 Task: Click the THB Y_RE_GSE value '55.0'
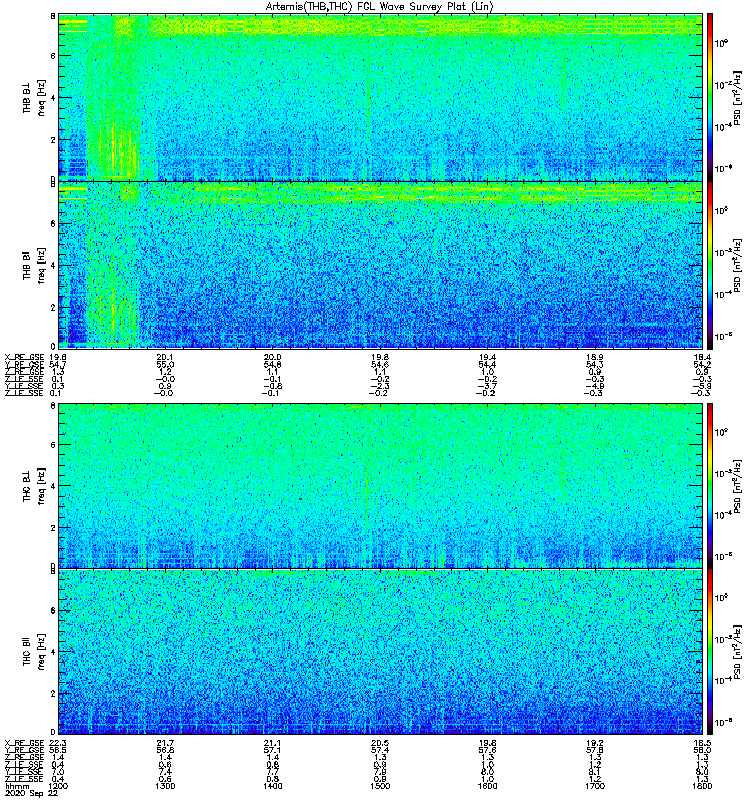[165, 365]
